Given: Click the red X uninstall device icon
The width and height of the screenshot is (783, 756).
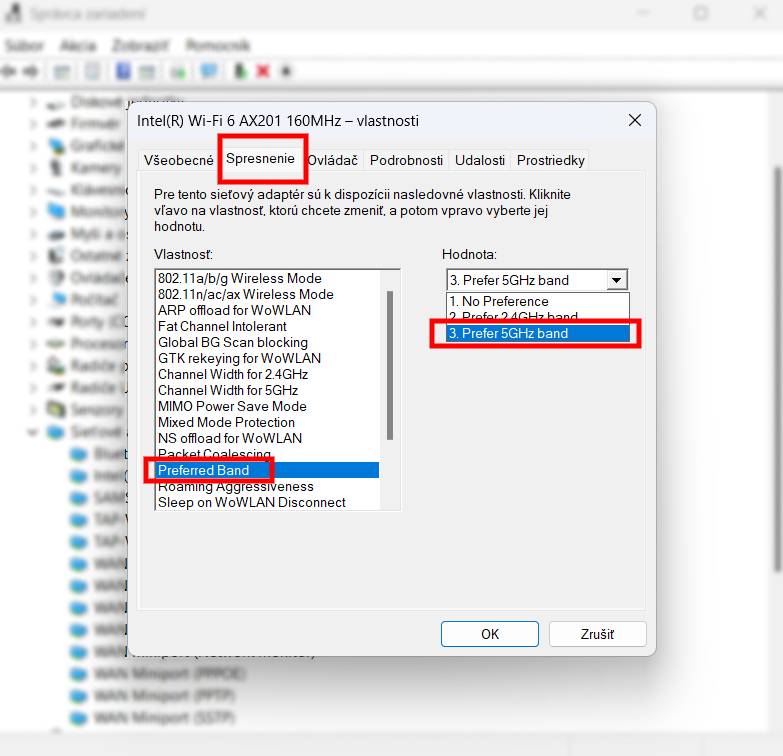Looking at the screenshot, I should pos(263,71).
